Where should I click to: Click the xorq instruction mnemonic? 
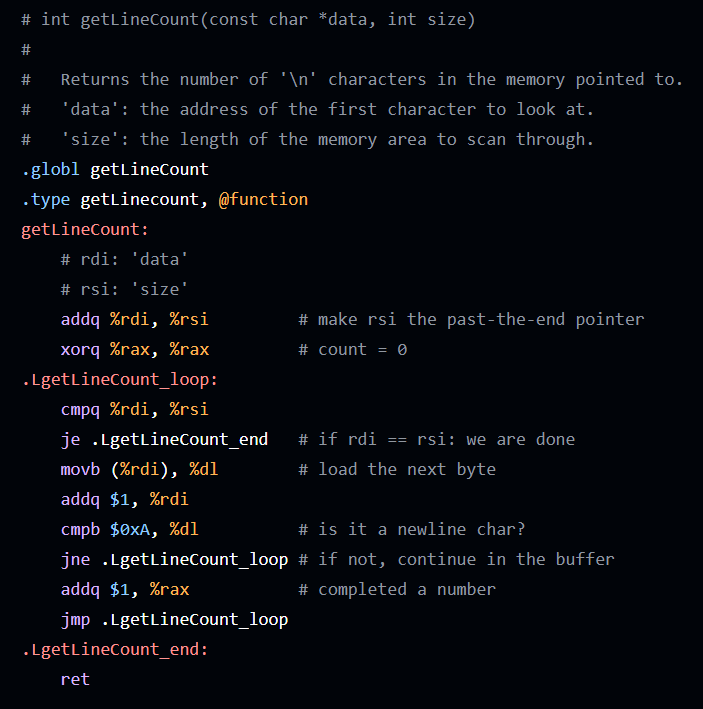[80, 349]
